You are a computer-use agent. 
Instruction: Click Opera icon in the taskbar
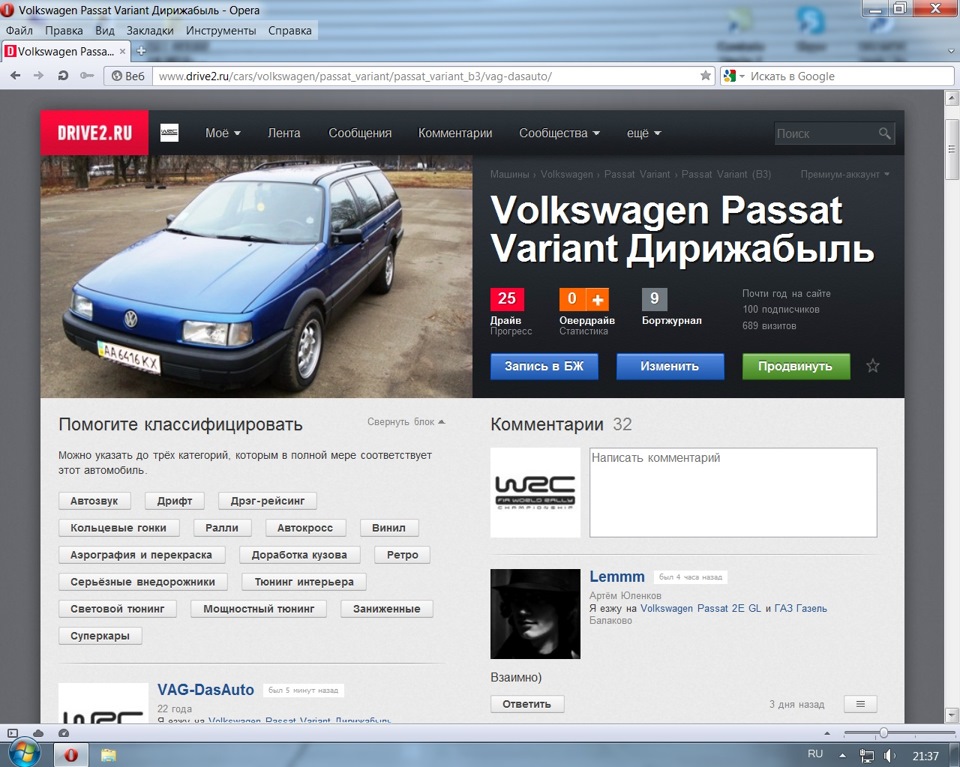(71, 755)
